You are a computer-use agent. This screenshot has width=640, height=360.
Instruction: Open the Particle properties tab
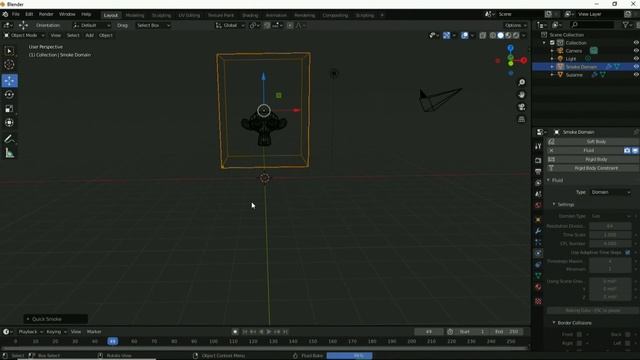tap(538, 242)
